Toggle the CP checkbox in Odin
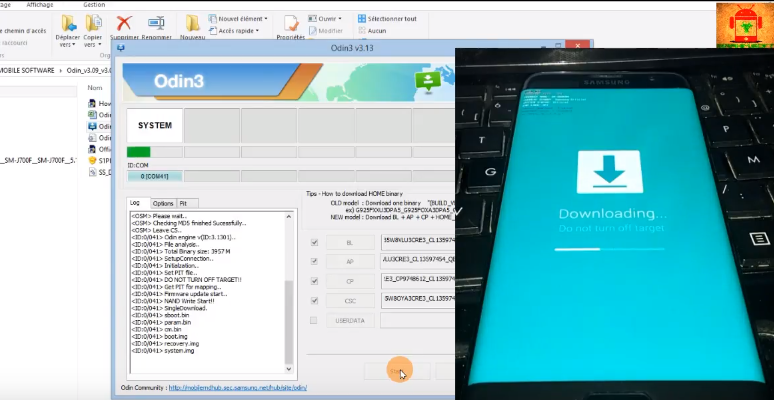The width and height of the screenshot is (774, 400). 314,281
